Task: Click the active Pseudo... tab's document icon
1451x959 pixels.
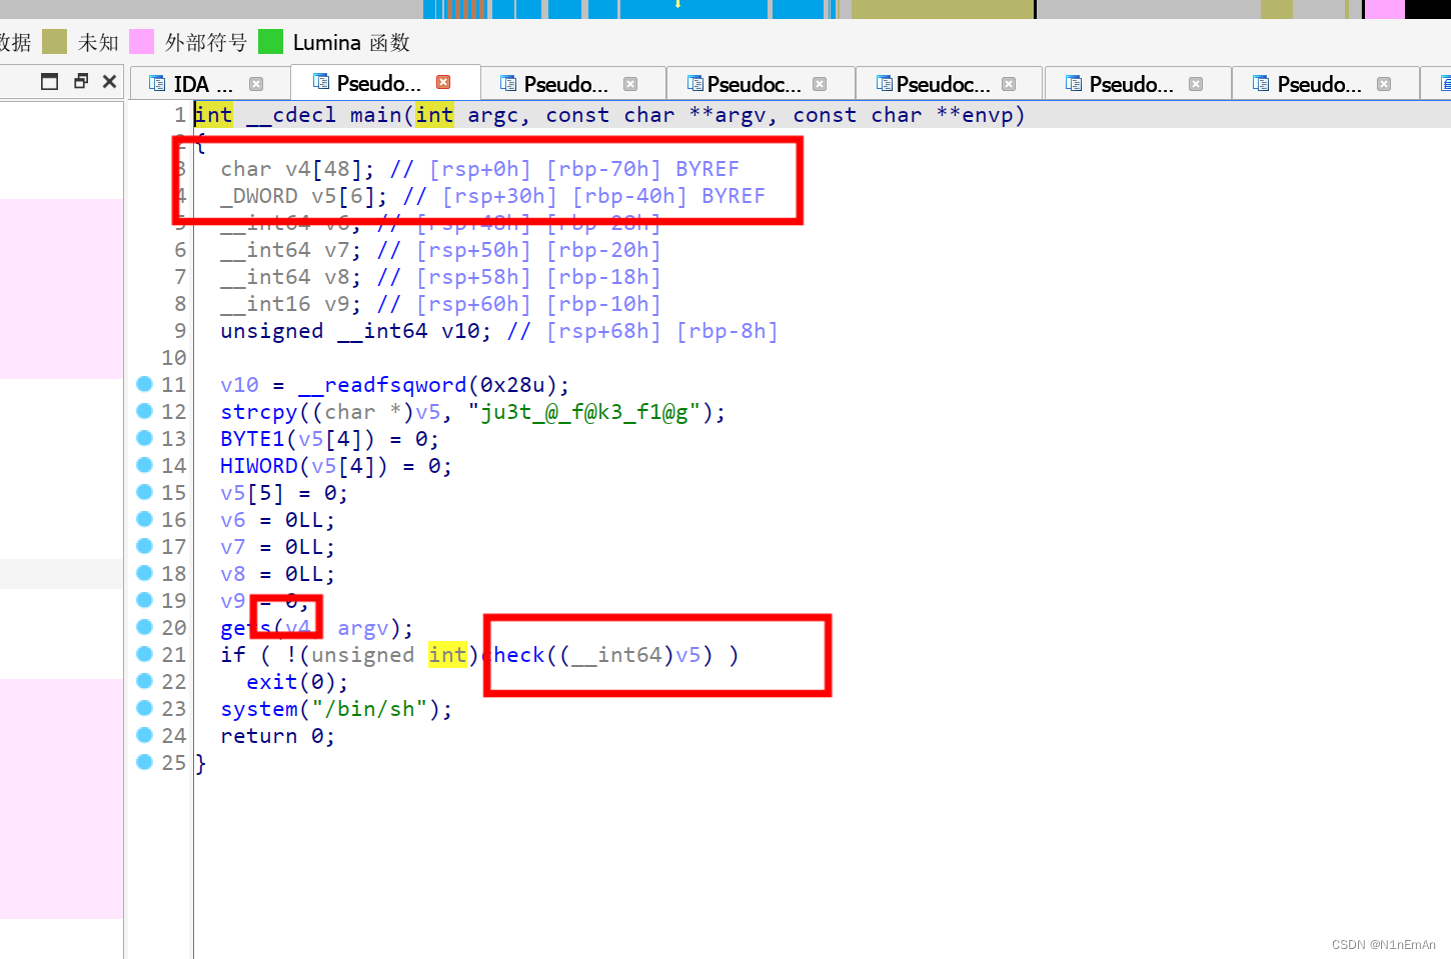Action: pyautogui.click(x=321, y=82)
